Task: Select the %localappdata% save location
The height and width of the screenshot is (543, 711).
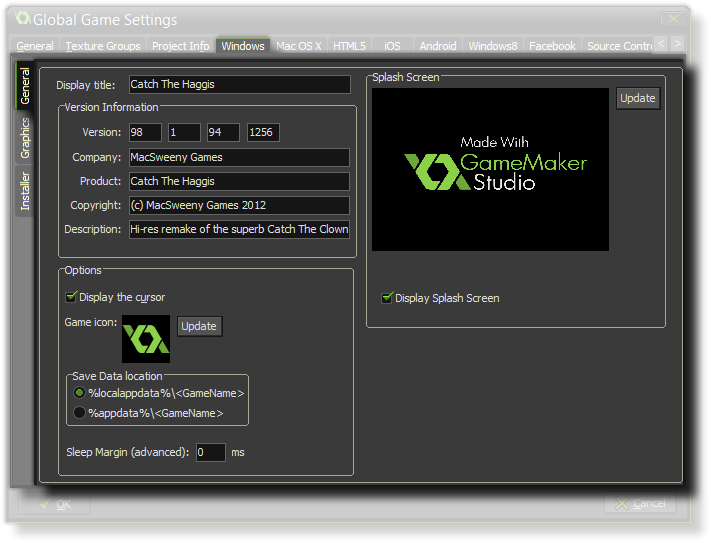Action: click(80, 393)
